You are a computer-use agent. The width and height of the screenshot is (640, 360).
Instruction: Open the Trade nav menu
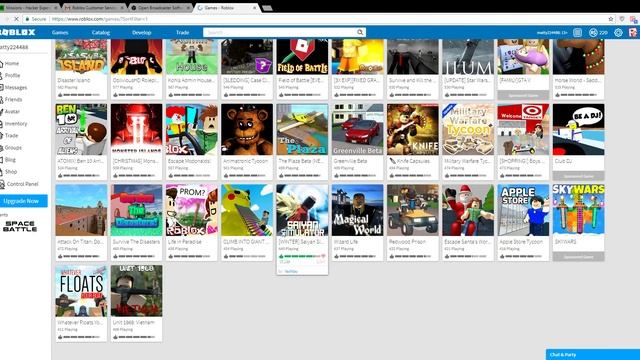[182, 32]
